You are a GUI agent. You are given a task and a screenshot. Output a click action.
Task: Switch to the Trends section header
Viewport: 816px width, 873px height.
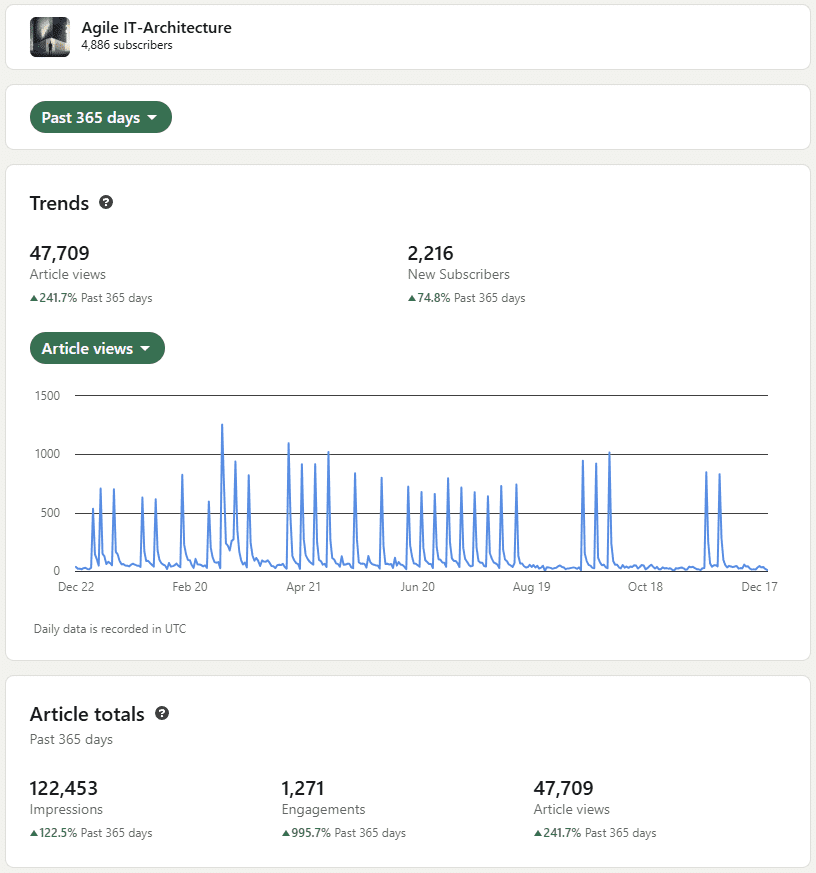point(59,203)
